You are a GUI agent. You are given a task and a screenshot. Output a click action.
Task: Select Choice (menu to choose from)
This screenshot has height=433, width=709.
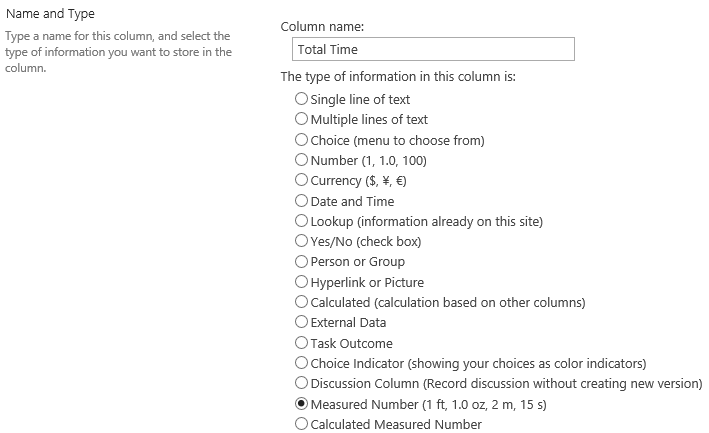point(301,140)
